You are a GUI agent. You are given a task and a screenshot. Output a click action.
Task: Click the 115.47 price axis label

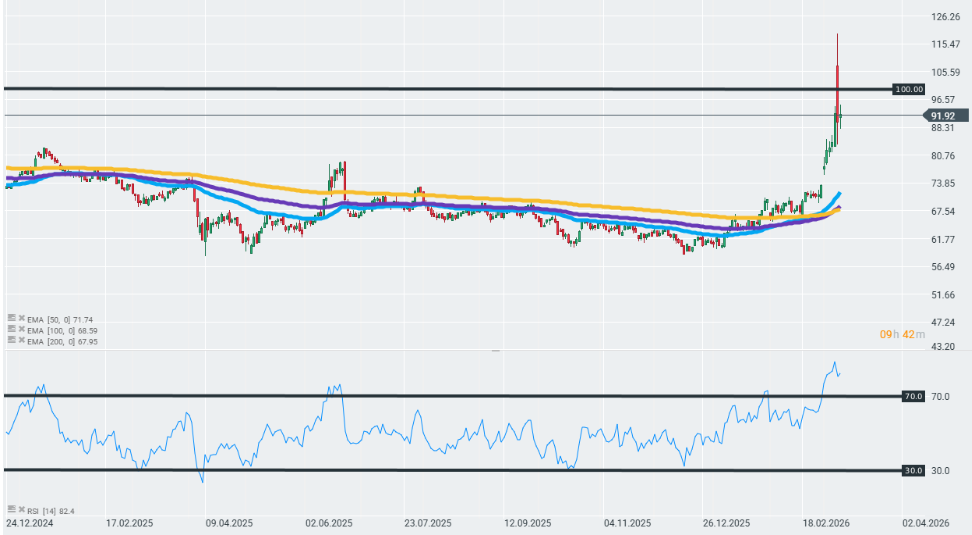(x=945, y=44)
